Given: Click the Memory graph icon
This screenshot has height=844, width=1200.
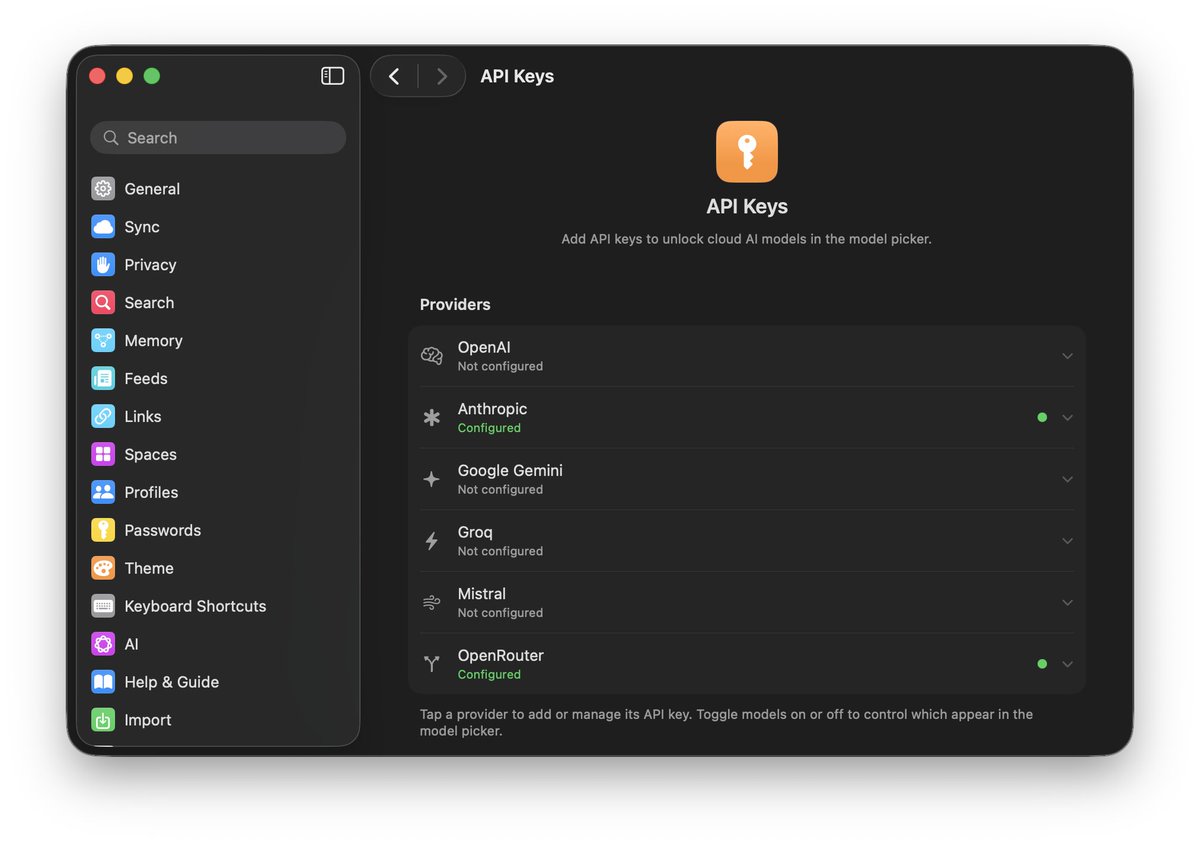Looking at the screenshot, I should 103,341.
